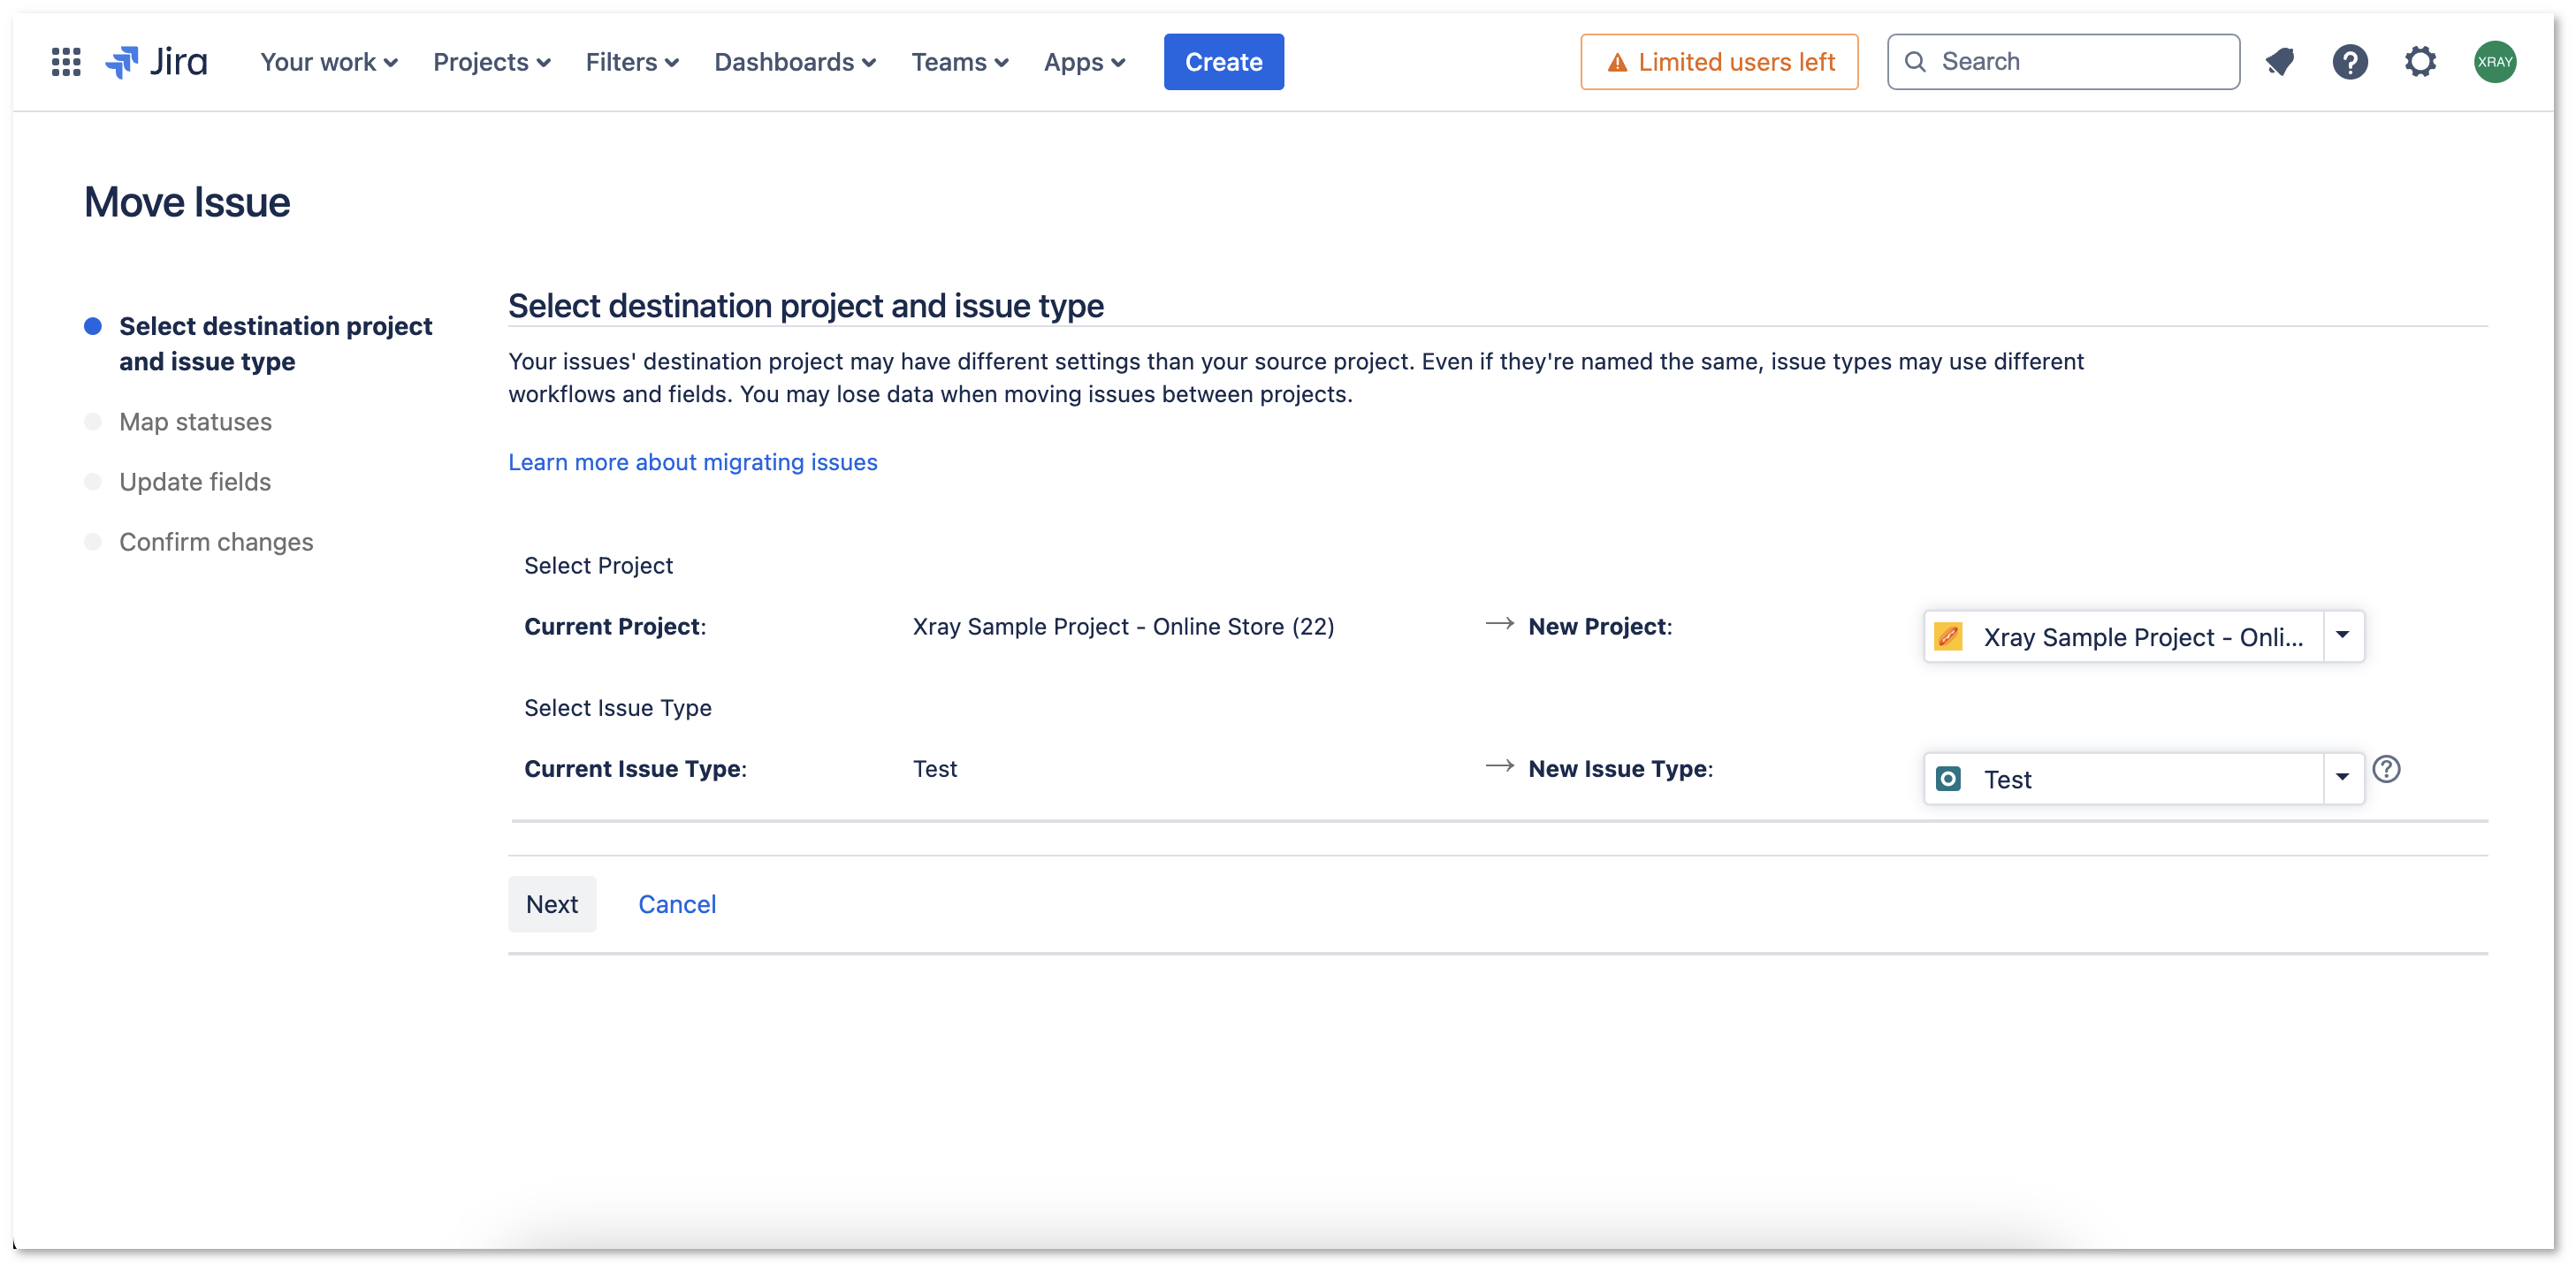Viewport: 2576px width, 1271px height.
Task: Click the Next button
Action: [x=552, y=904]
